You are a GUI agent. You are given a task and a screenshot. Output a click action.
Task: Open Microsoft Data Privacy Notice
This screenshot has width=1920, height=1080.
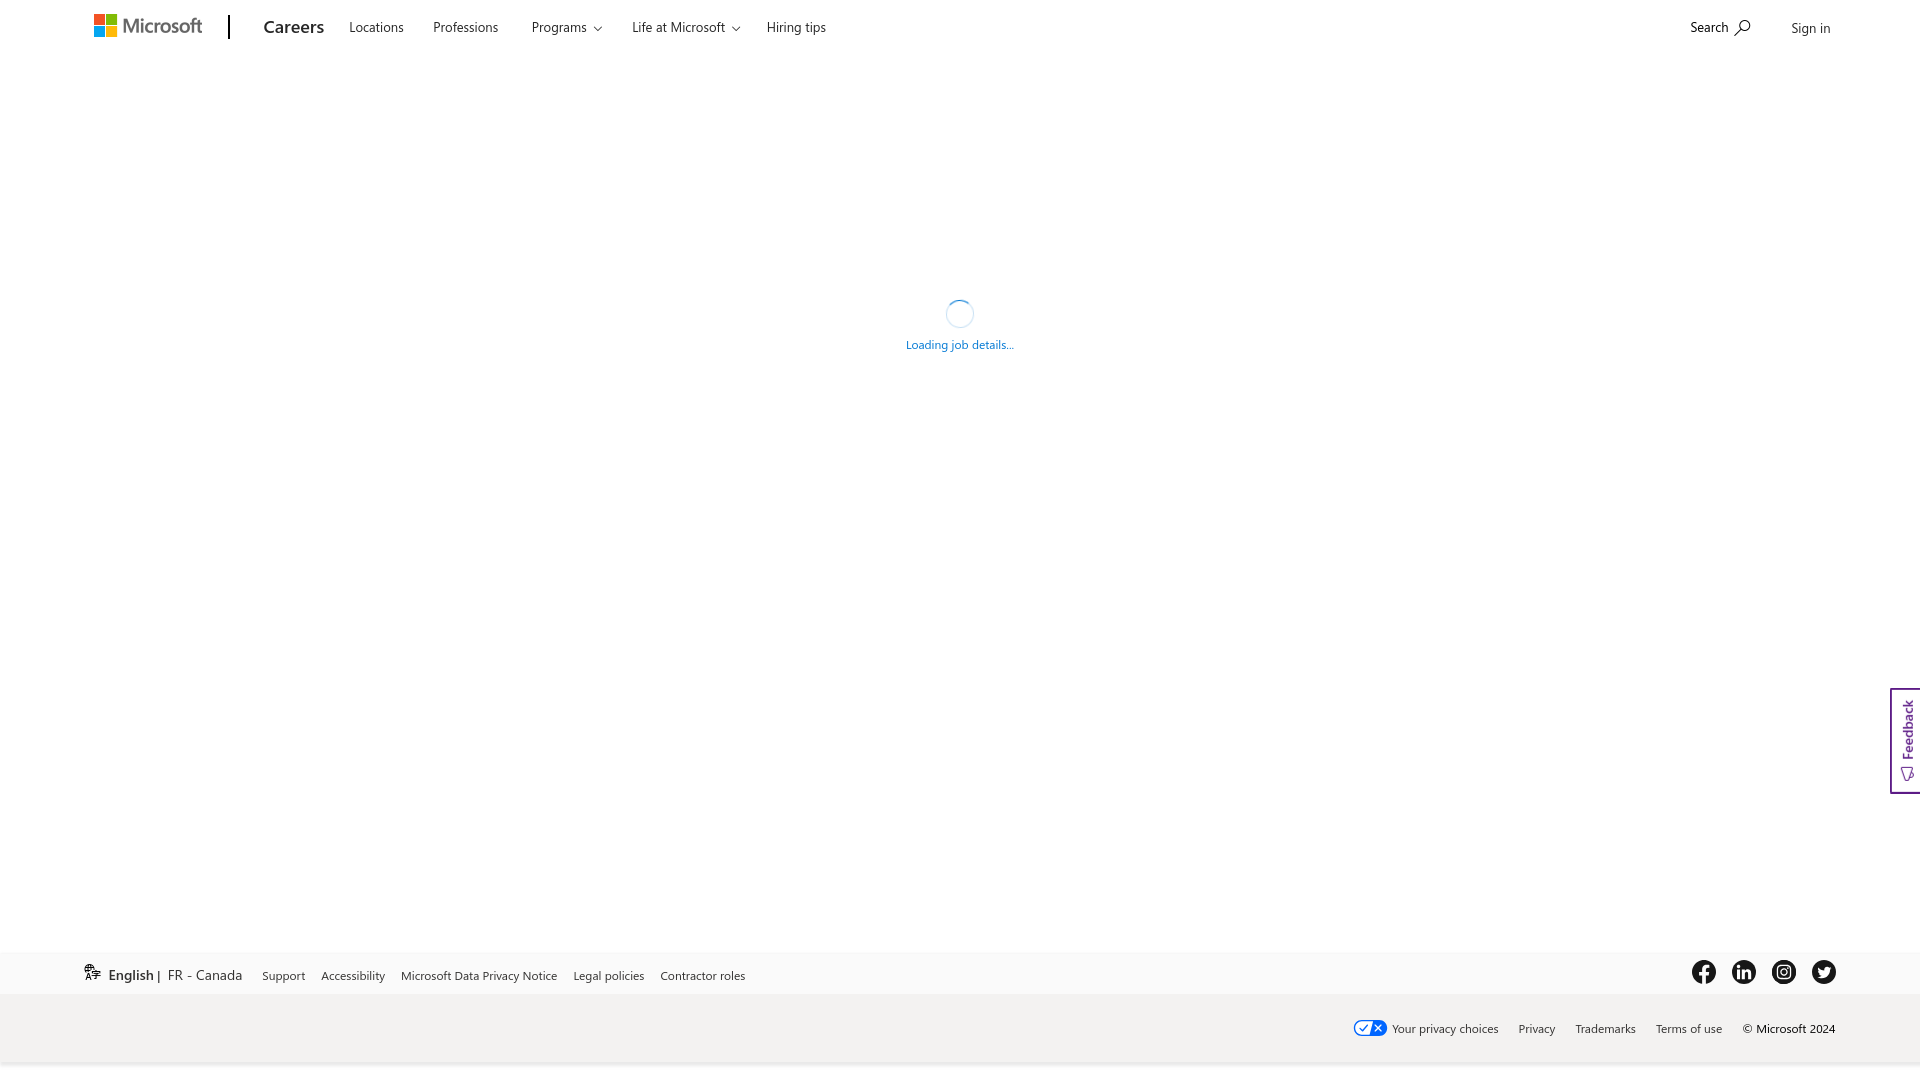coord(479,976)
